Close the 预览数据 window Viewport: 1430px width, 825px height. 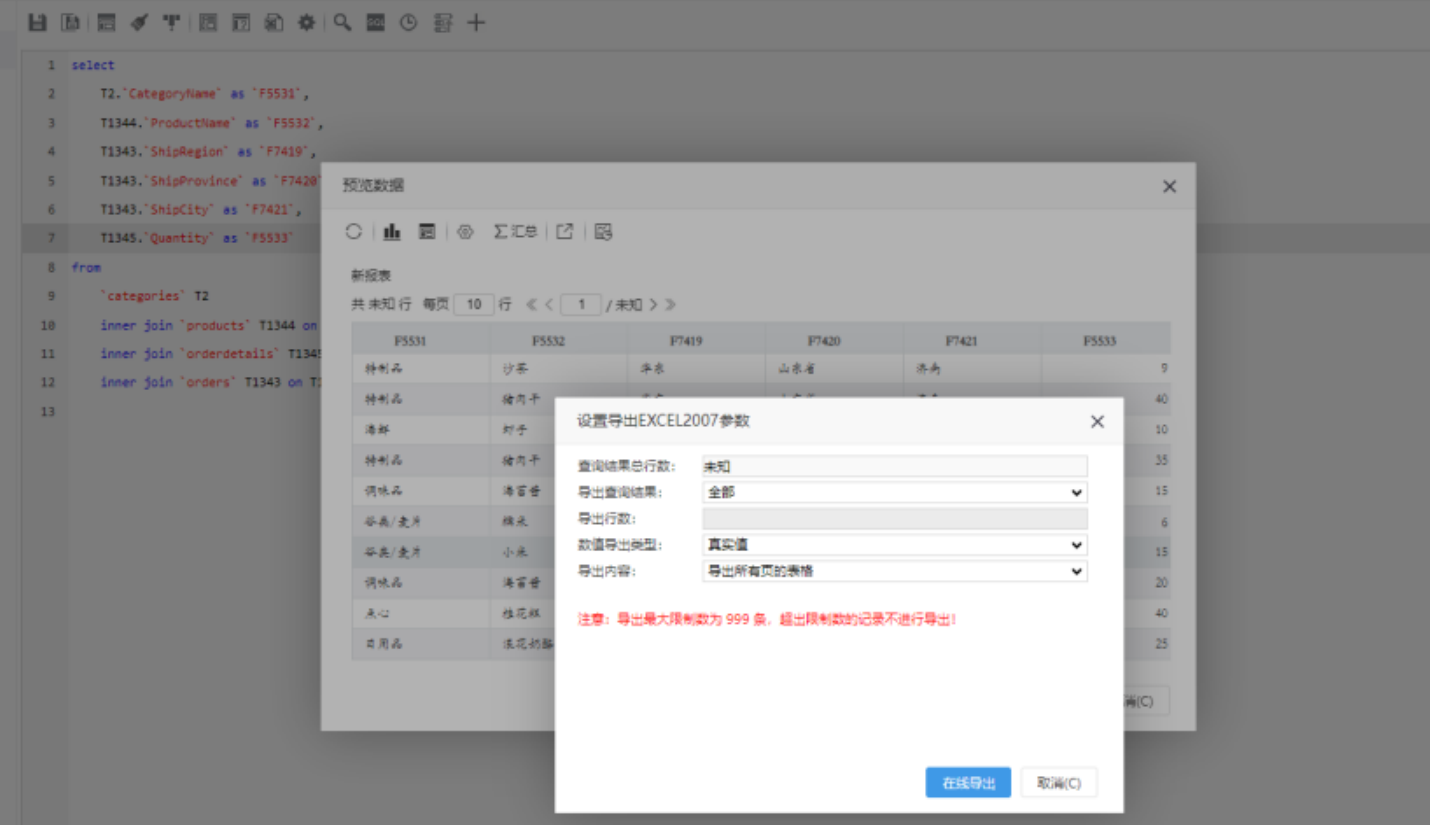click(1169, 186)
